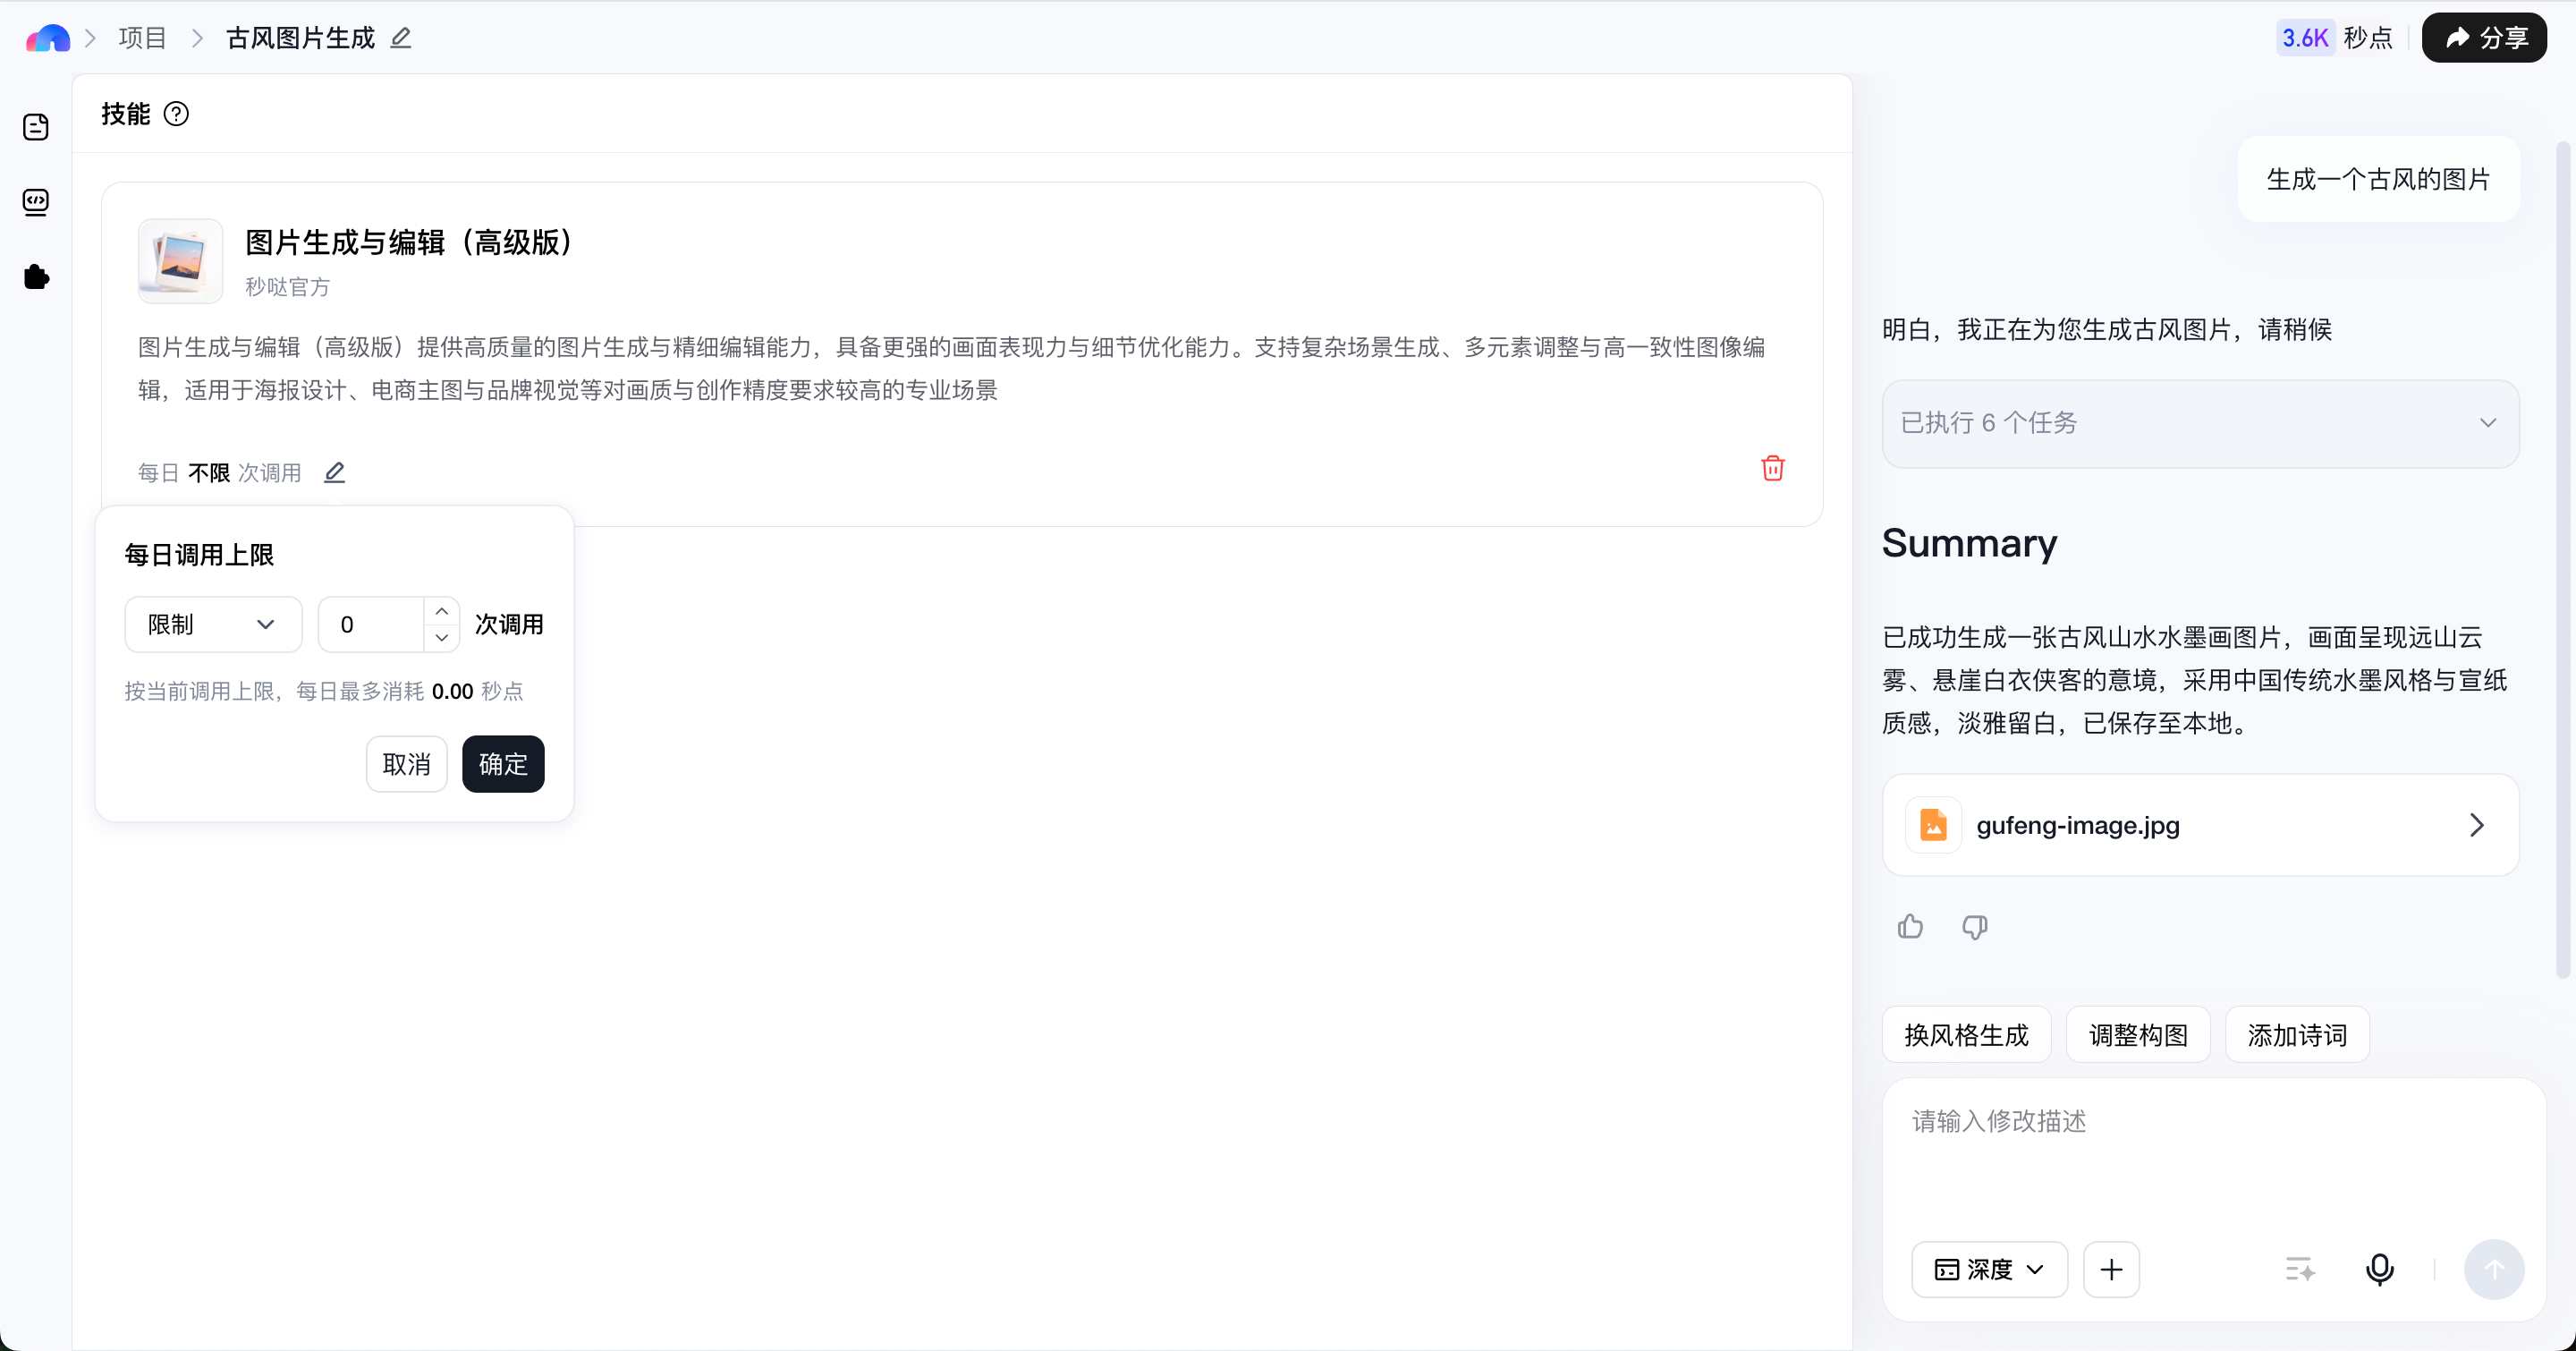Image resolution: width=2576 pixels, height=1351 pixels.
Task: Click the thumbs up feedback icon
Action: (x=1910, y=927)
